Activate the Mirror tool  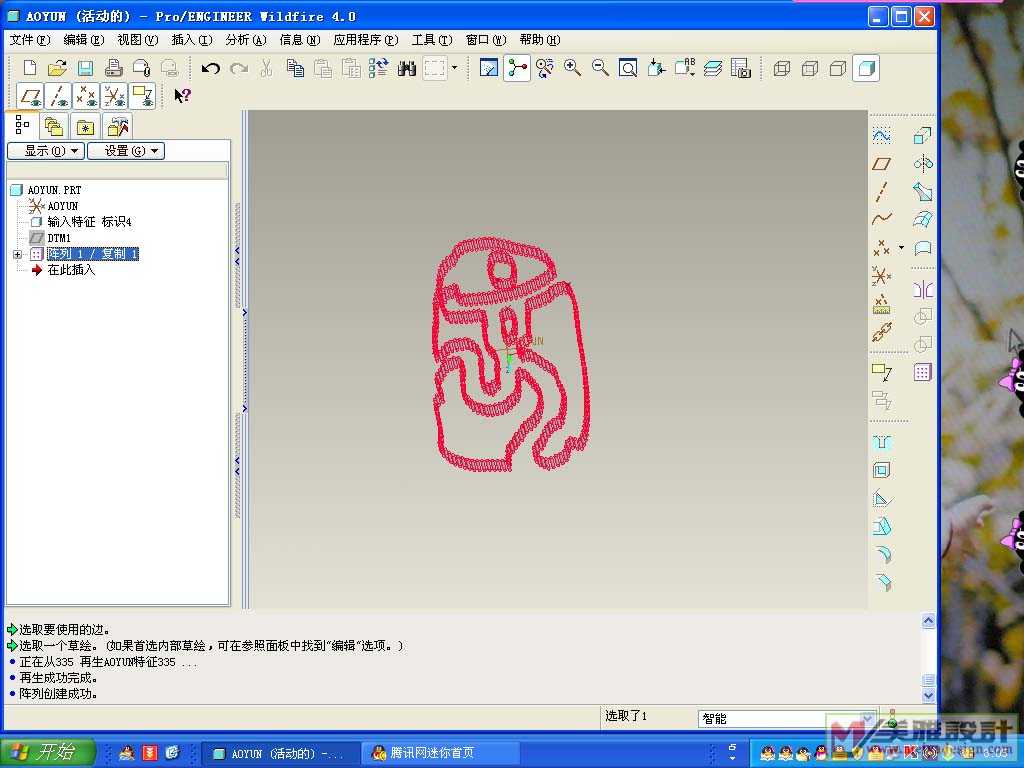click(x=922, y=289)
